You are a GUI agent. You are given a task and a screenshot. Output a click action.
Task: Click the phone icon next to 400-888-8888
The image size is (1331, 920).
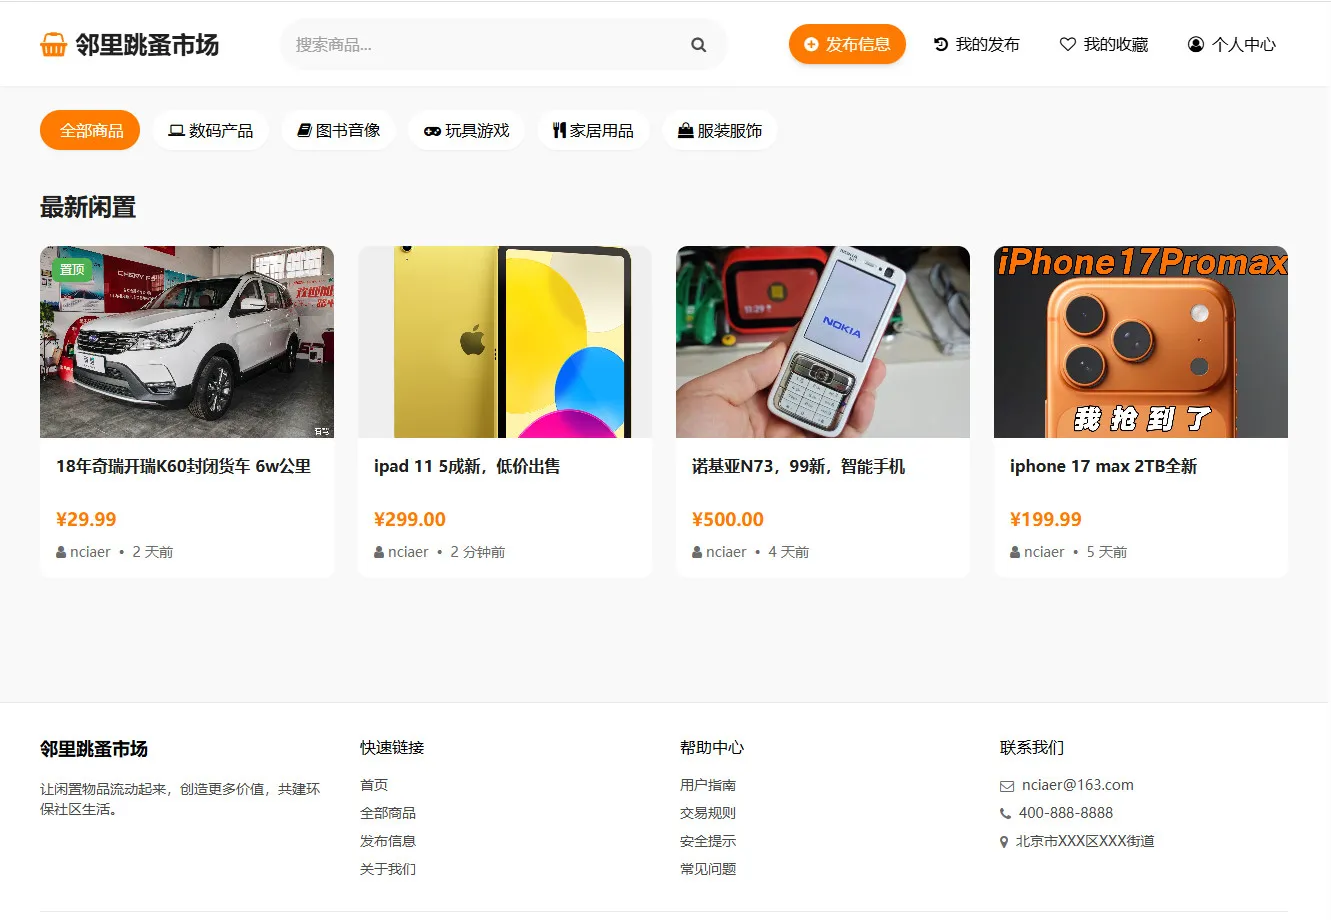click(1005, 814)
